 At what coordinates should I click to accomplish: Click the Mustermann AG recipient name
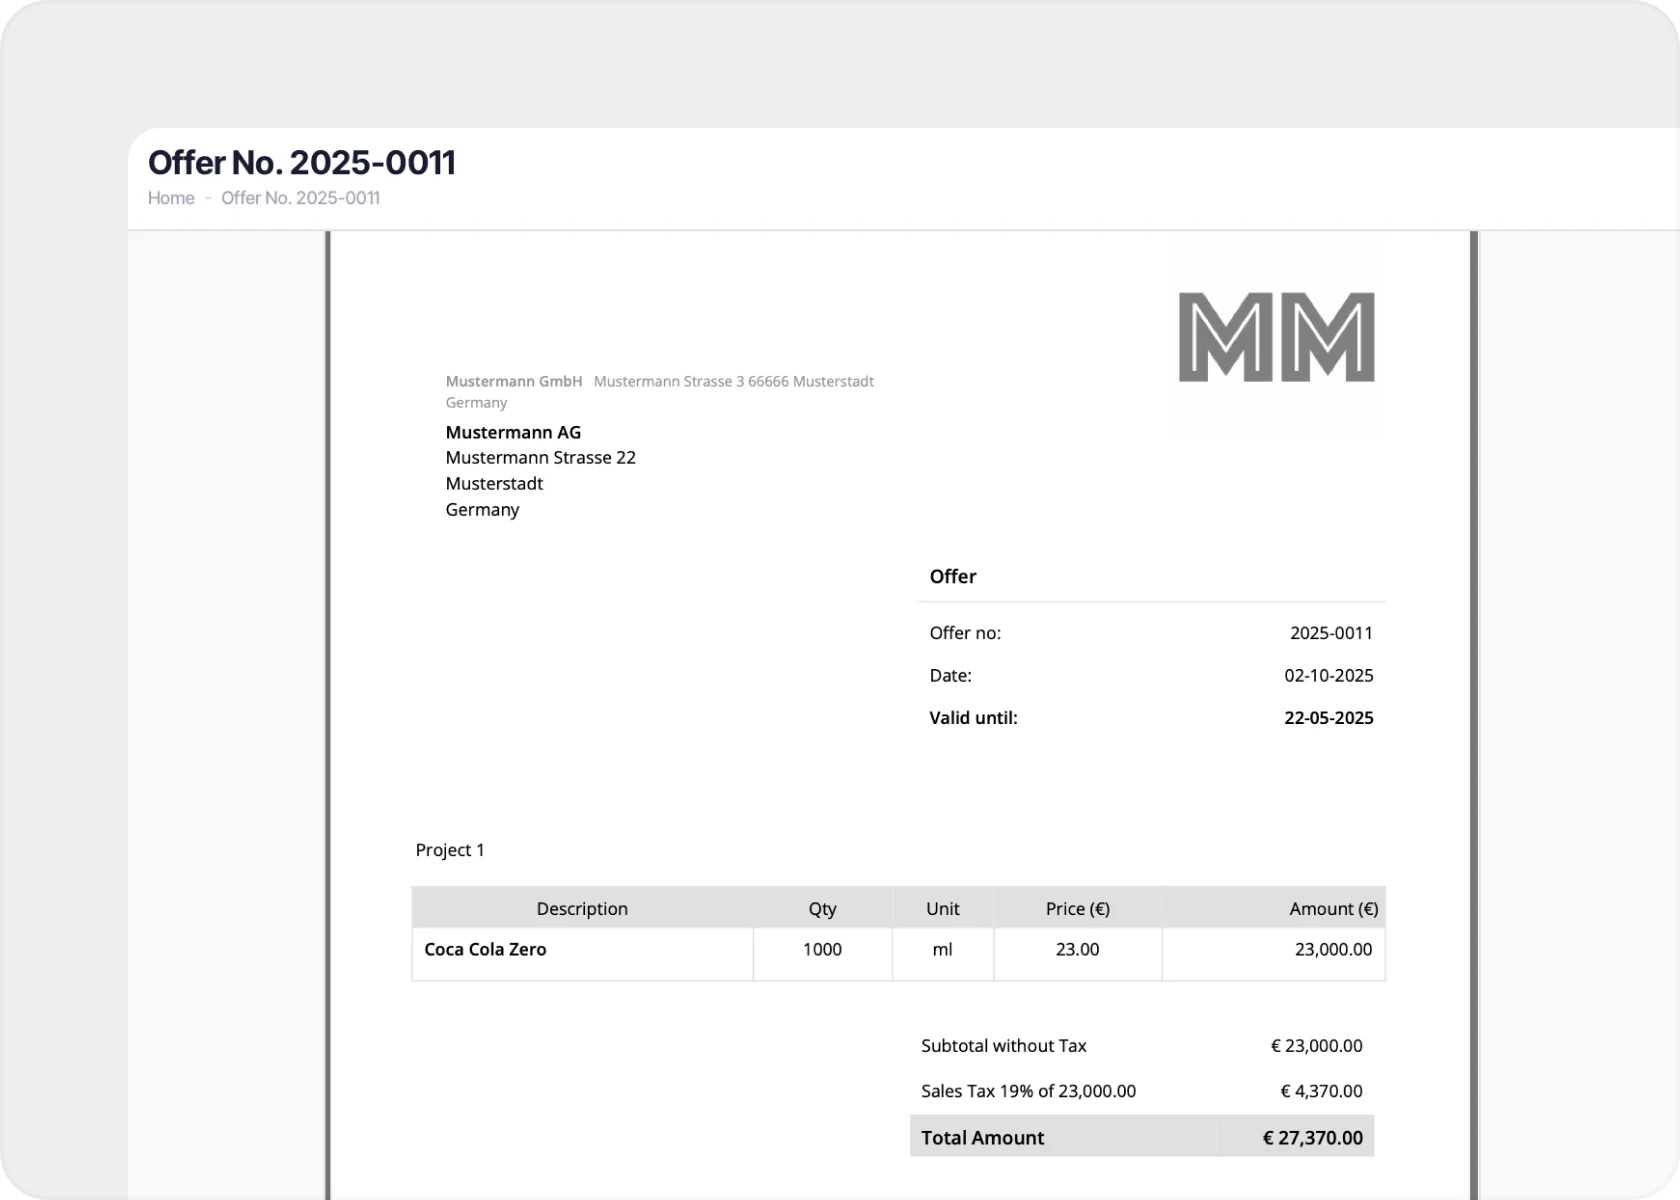[x=513, y=432]
